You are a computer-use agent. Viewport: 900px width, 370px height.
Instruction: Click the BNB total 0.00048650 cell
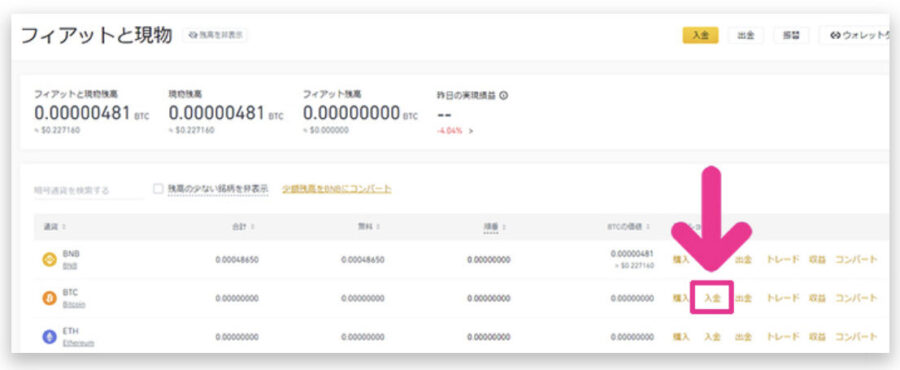click(x=237, y=260)
